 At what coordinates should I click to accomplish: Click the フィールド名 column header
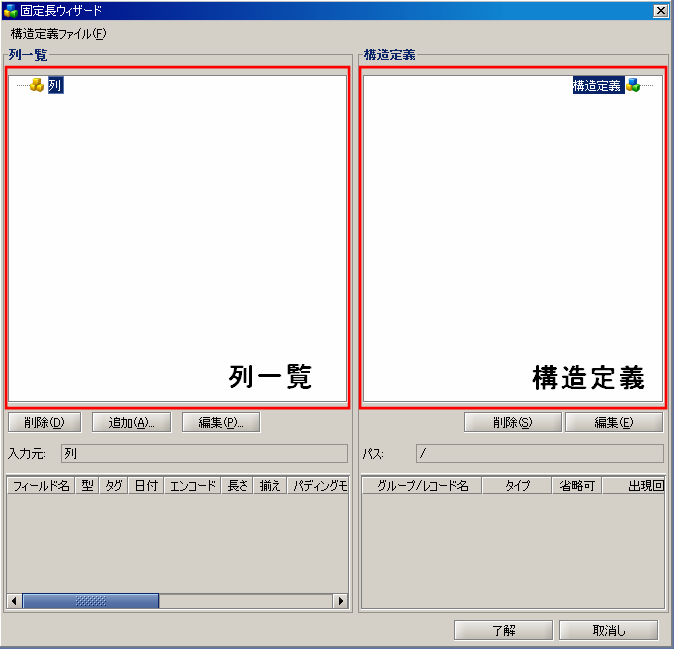41,486
